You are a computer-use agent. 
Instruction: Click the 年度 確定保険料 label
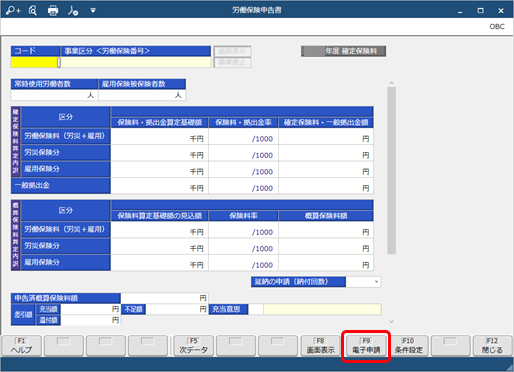pyautogui.click(x=344, y=51)
